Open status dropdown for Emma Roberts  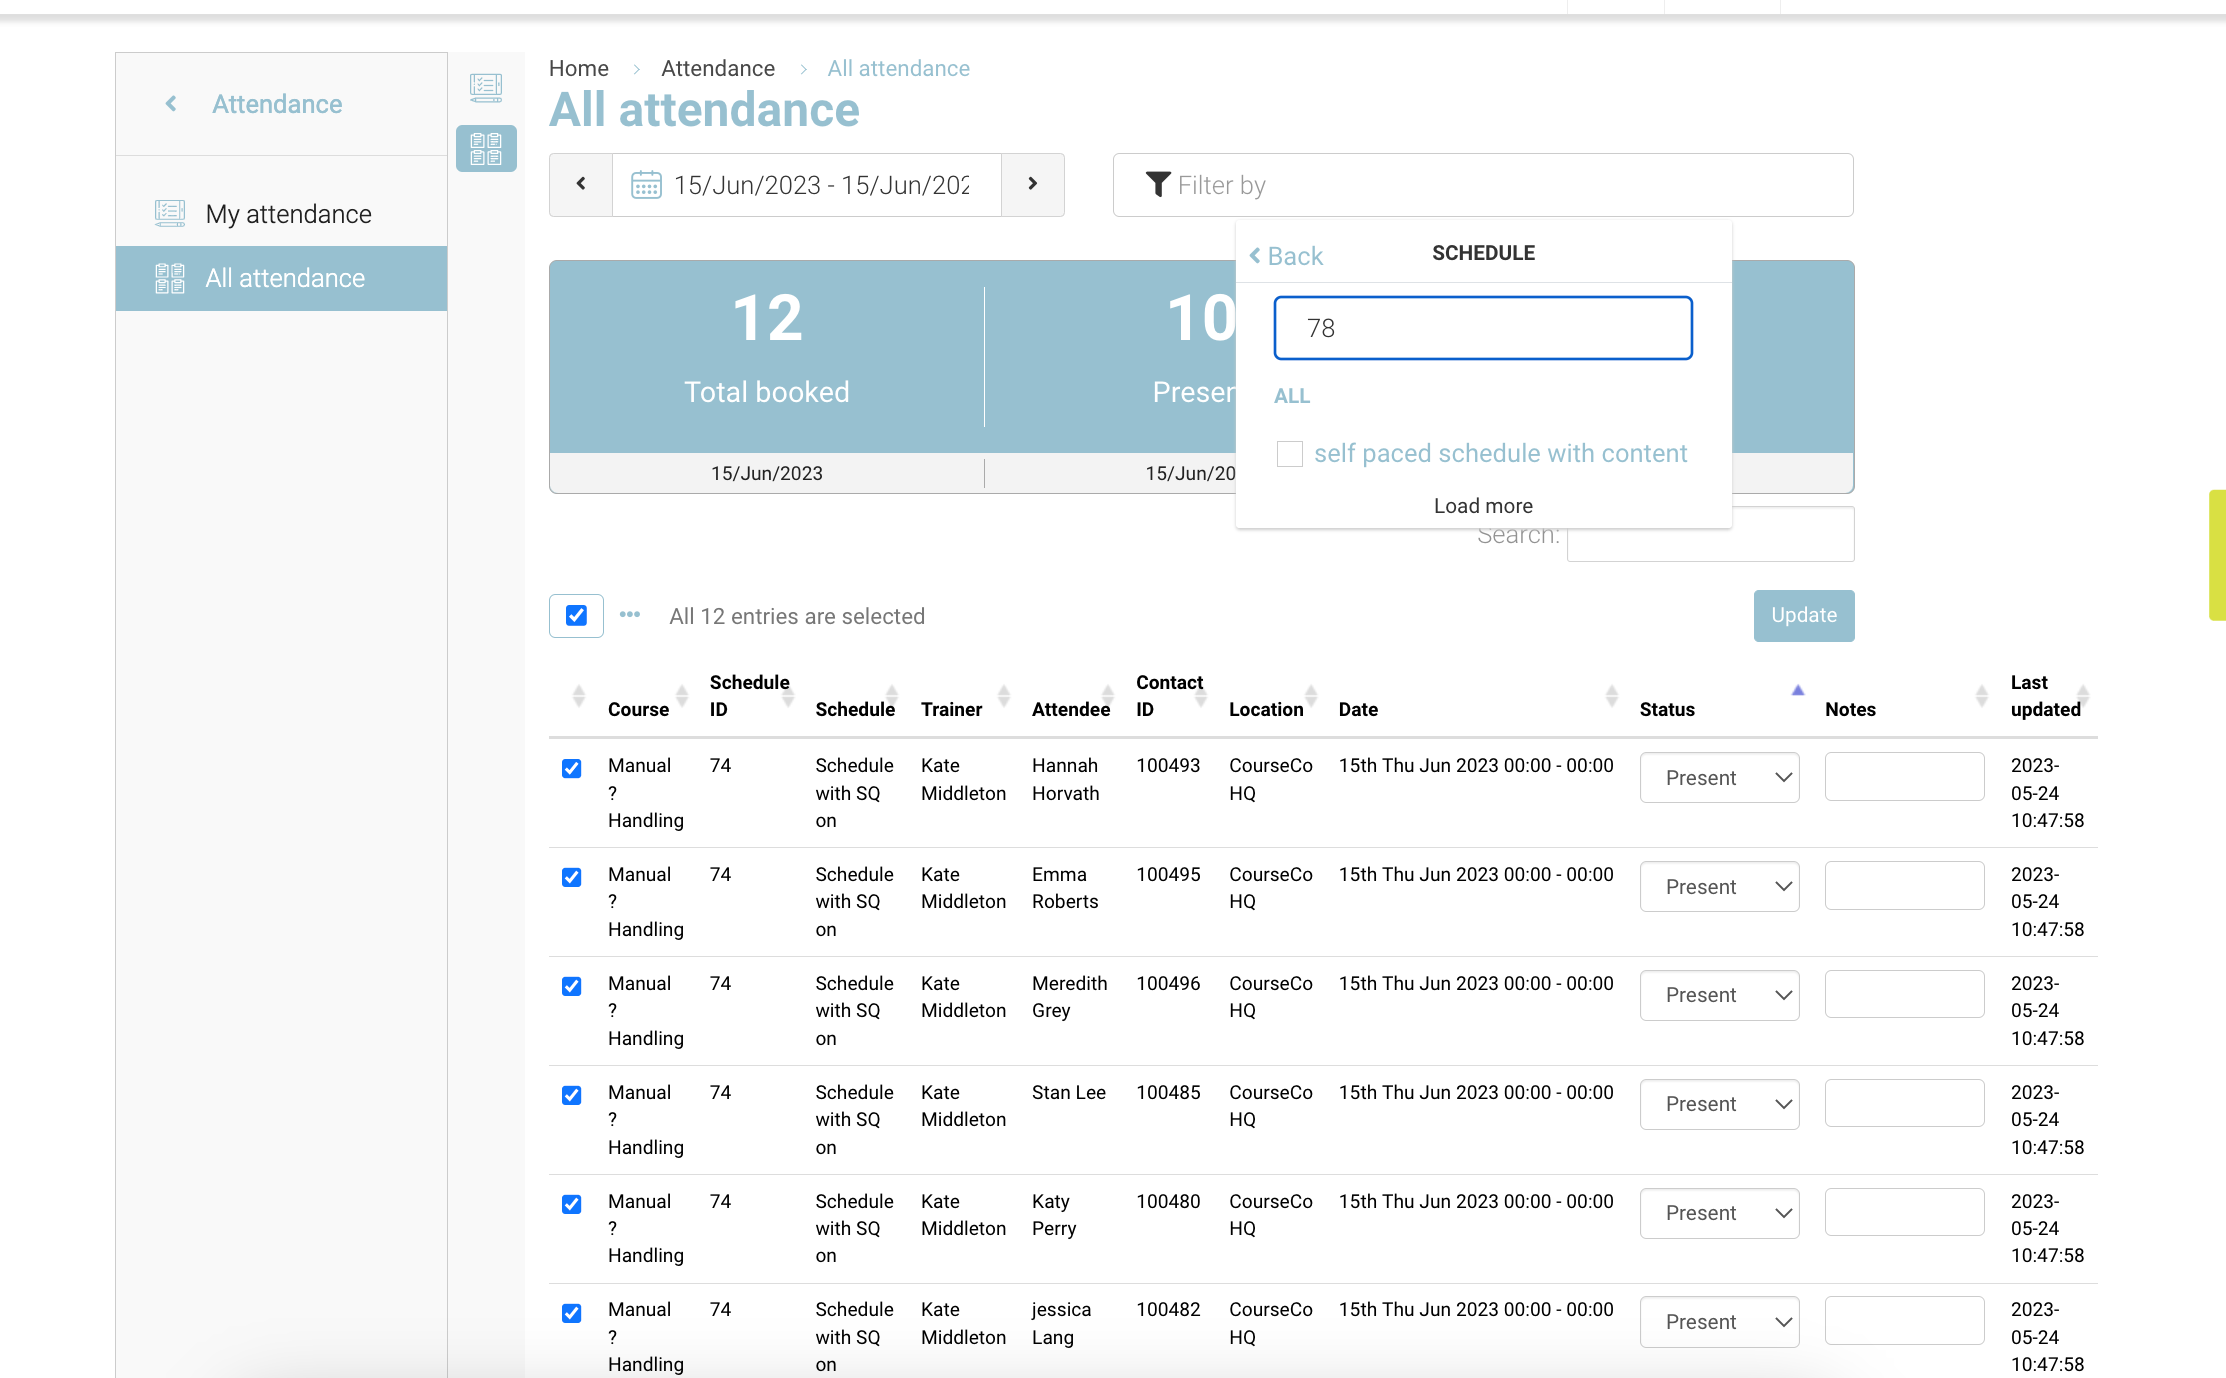(1719, 886)
